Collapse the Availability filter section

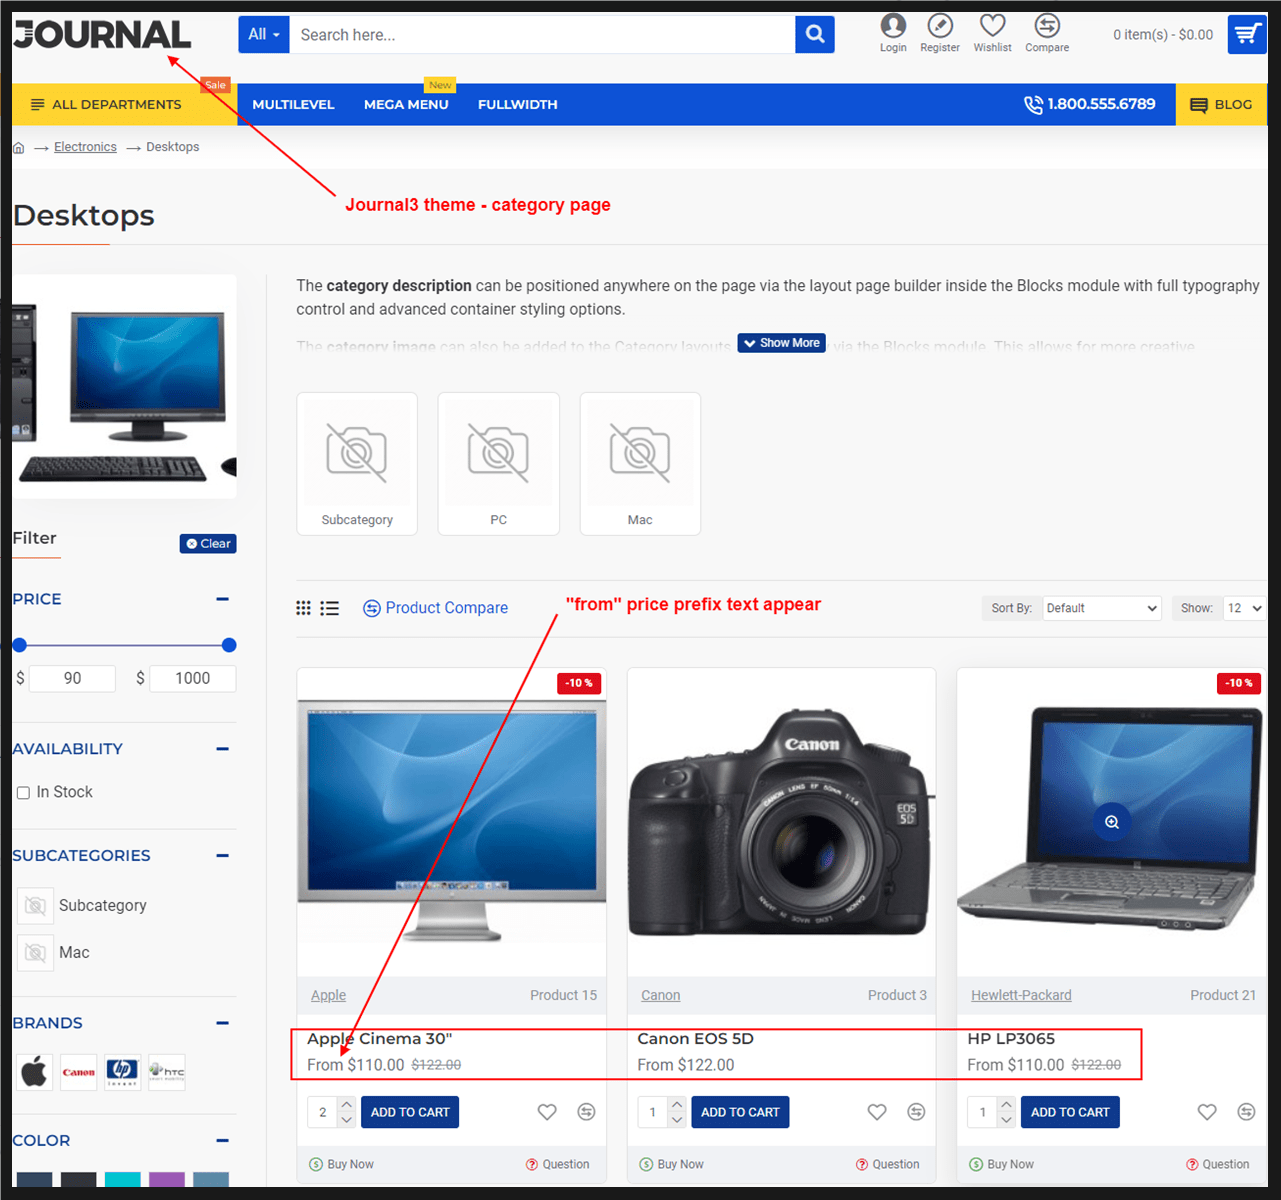[222, 749]
